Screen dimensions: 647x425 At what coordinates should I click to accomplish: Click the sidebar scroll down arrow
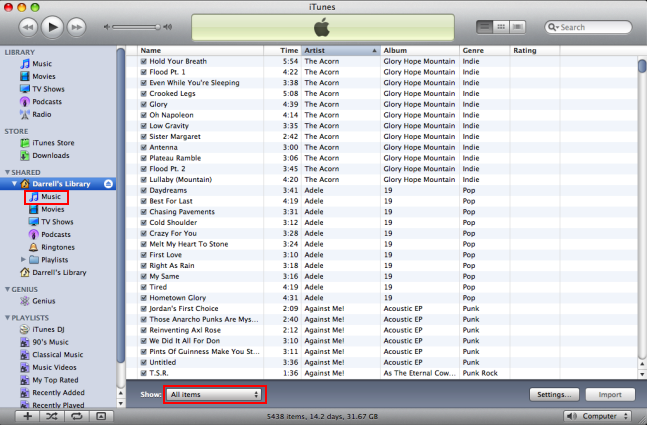click(120, 403)
